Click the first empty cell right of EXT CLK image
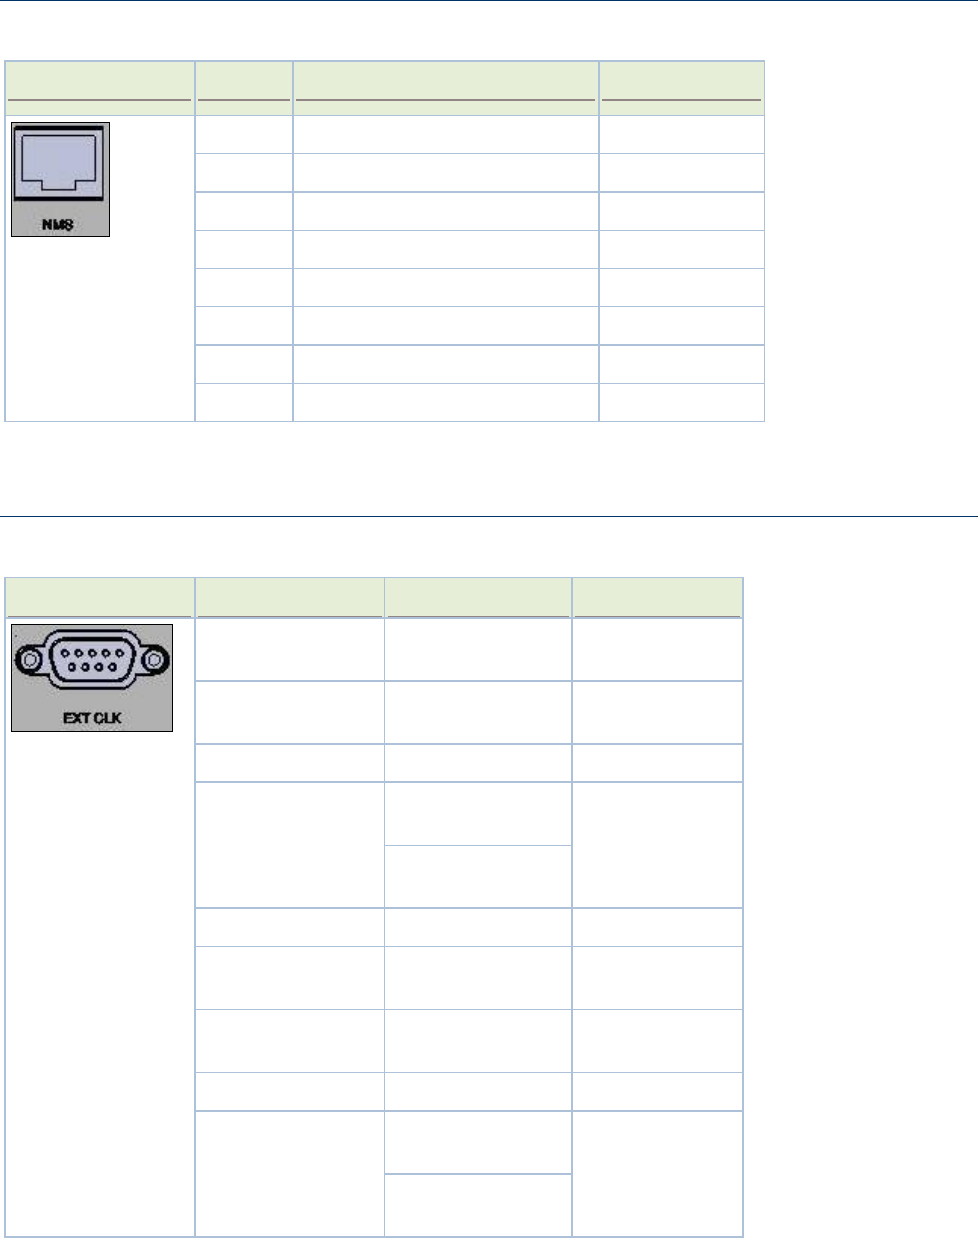978x1238 pixels. (x=289, y=650)
